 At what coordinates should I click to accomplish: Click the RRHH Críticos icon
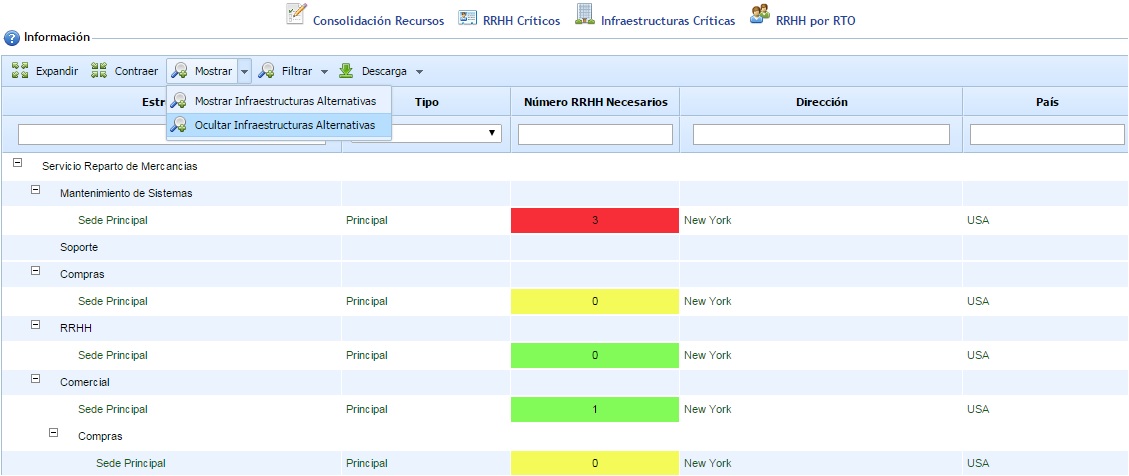(x=467, y=17)
